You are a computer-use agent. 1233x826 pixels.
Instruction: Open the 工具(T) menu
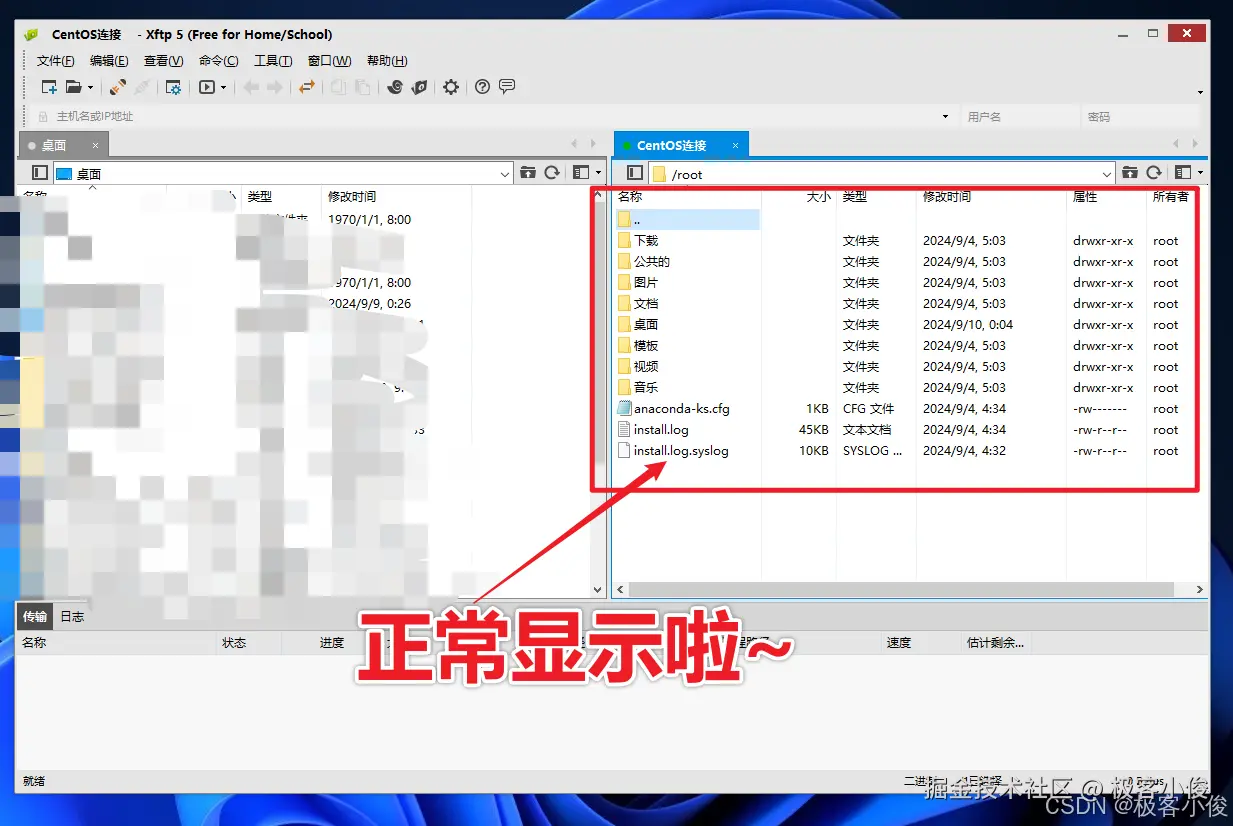coord(273,61)
